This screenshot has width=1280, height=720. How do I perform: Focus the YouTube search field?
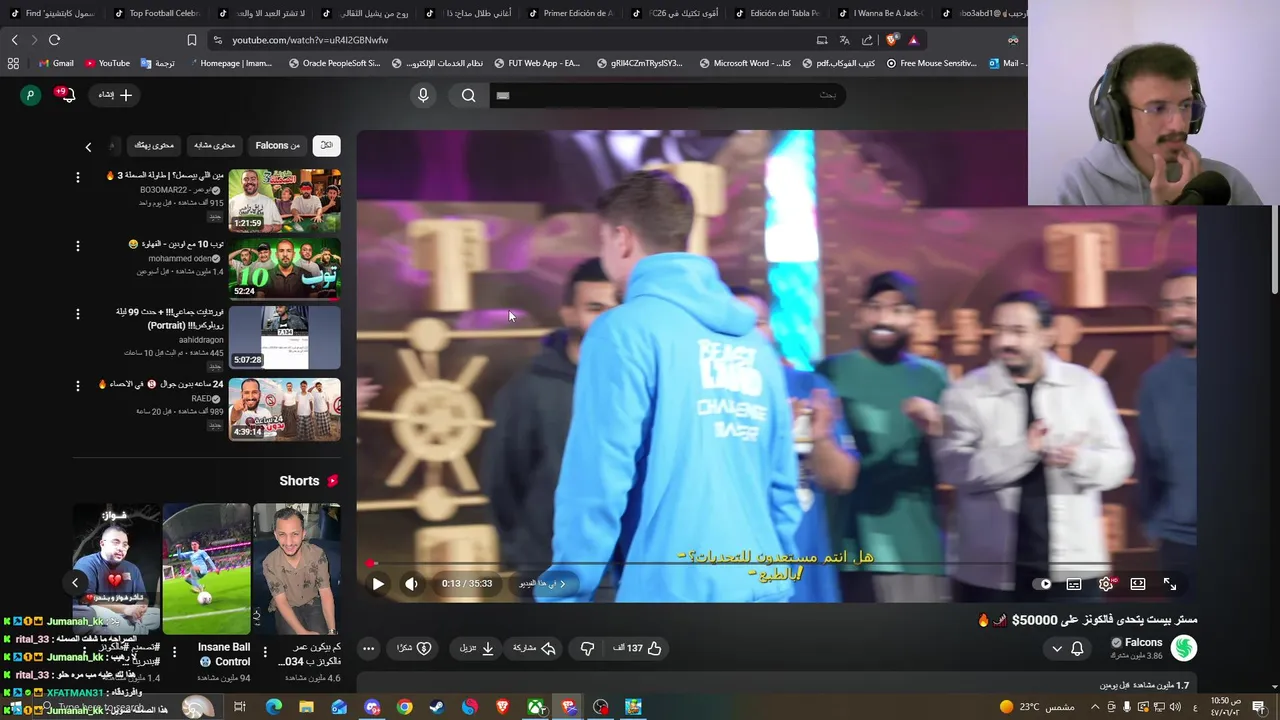click(x=666, y=95)
